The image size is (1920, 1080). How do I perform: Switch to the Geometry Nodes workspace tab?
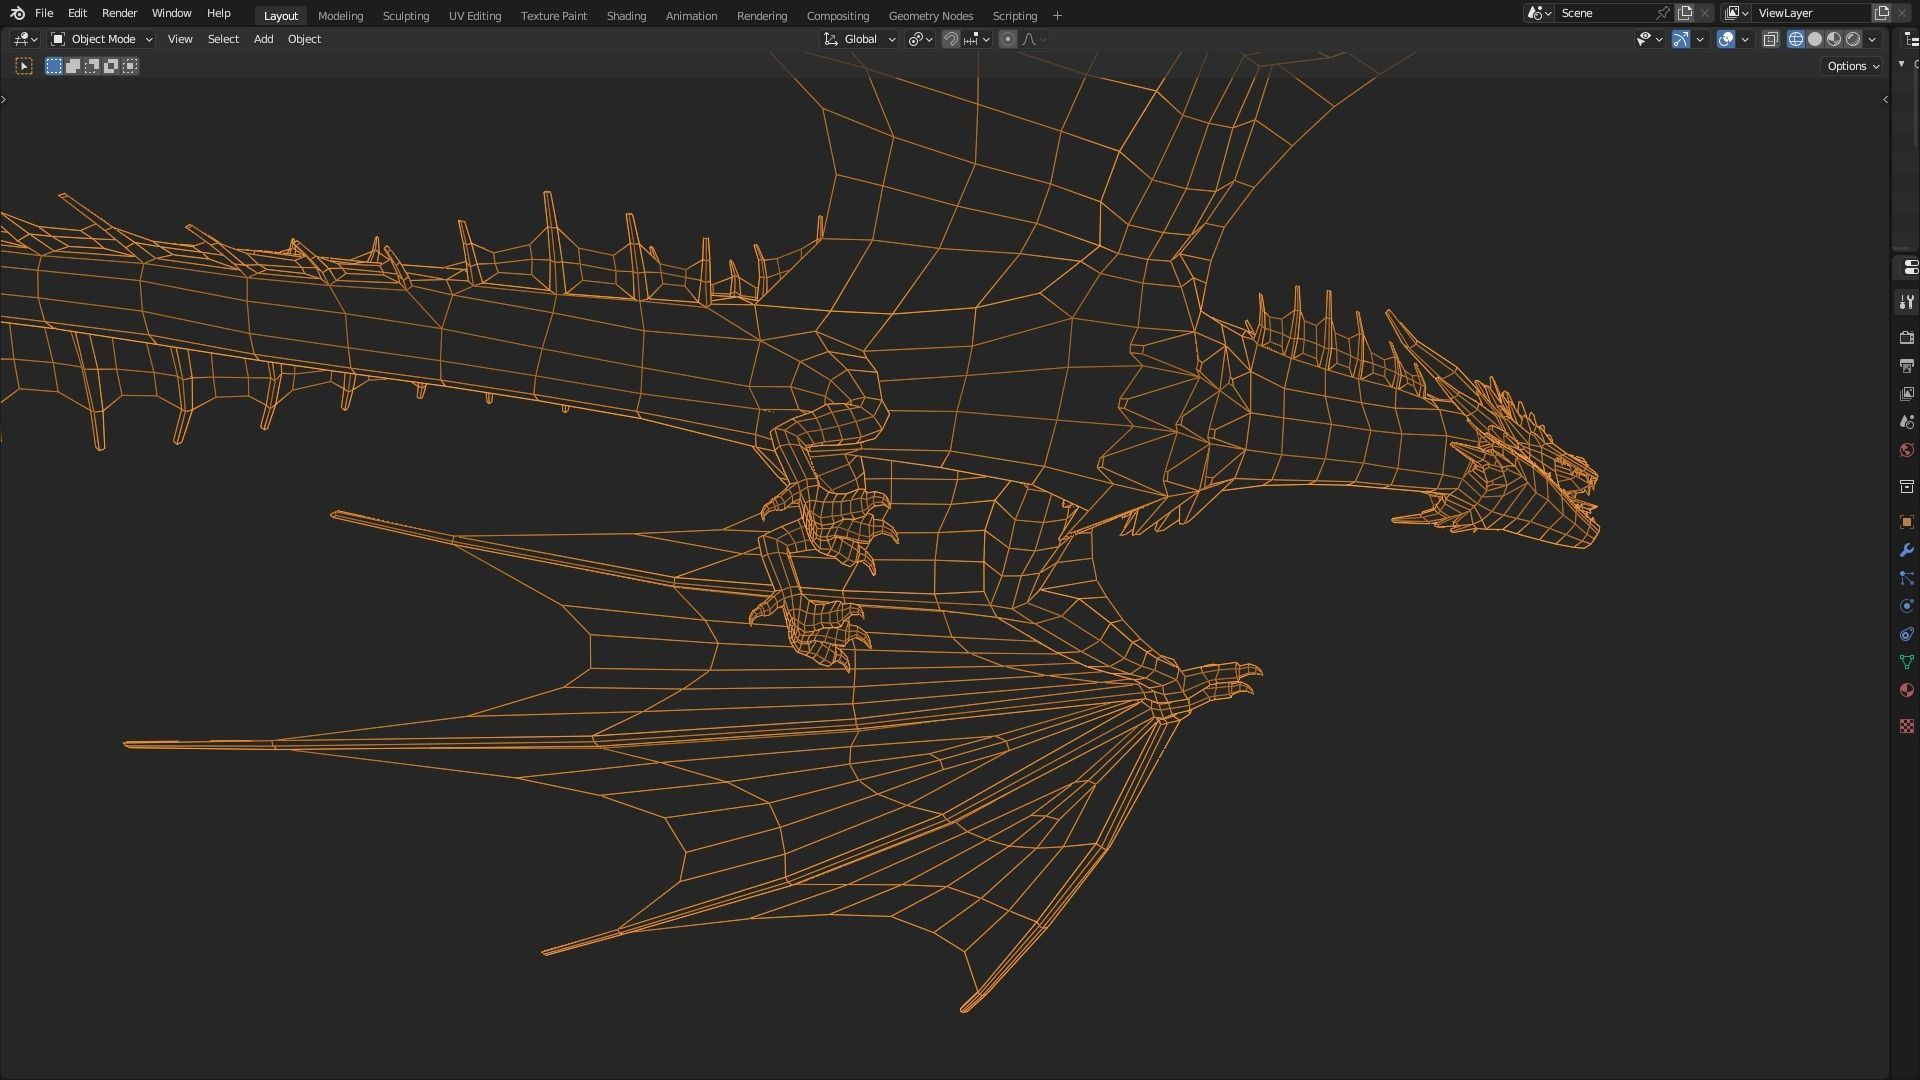coord(930,16)
